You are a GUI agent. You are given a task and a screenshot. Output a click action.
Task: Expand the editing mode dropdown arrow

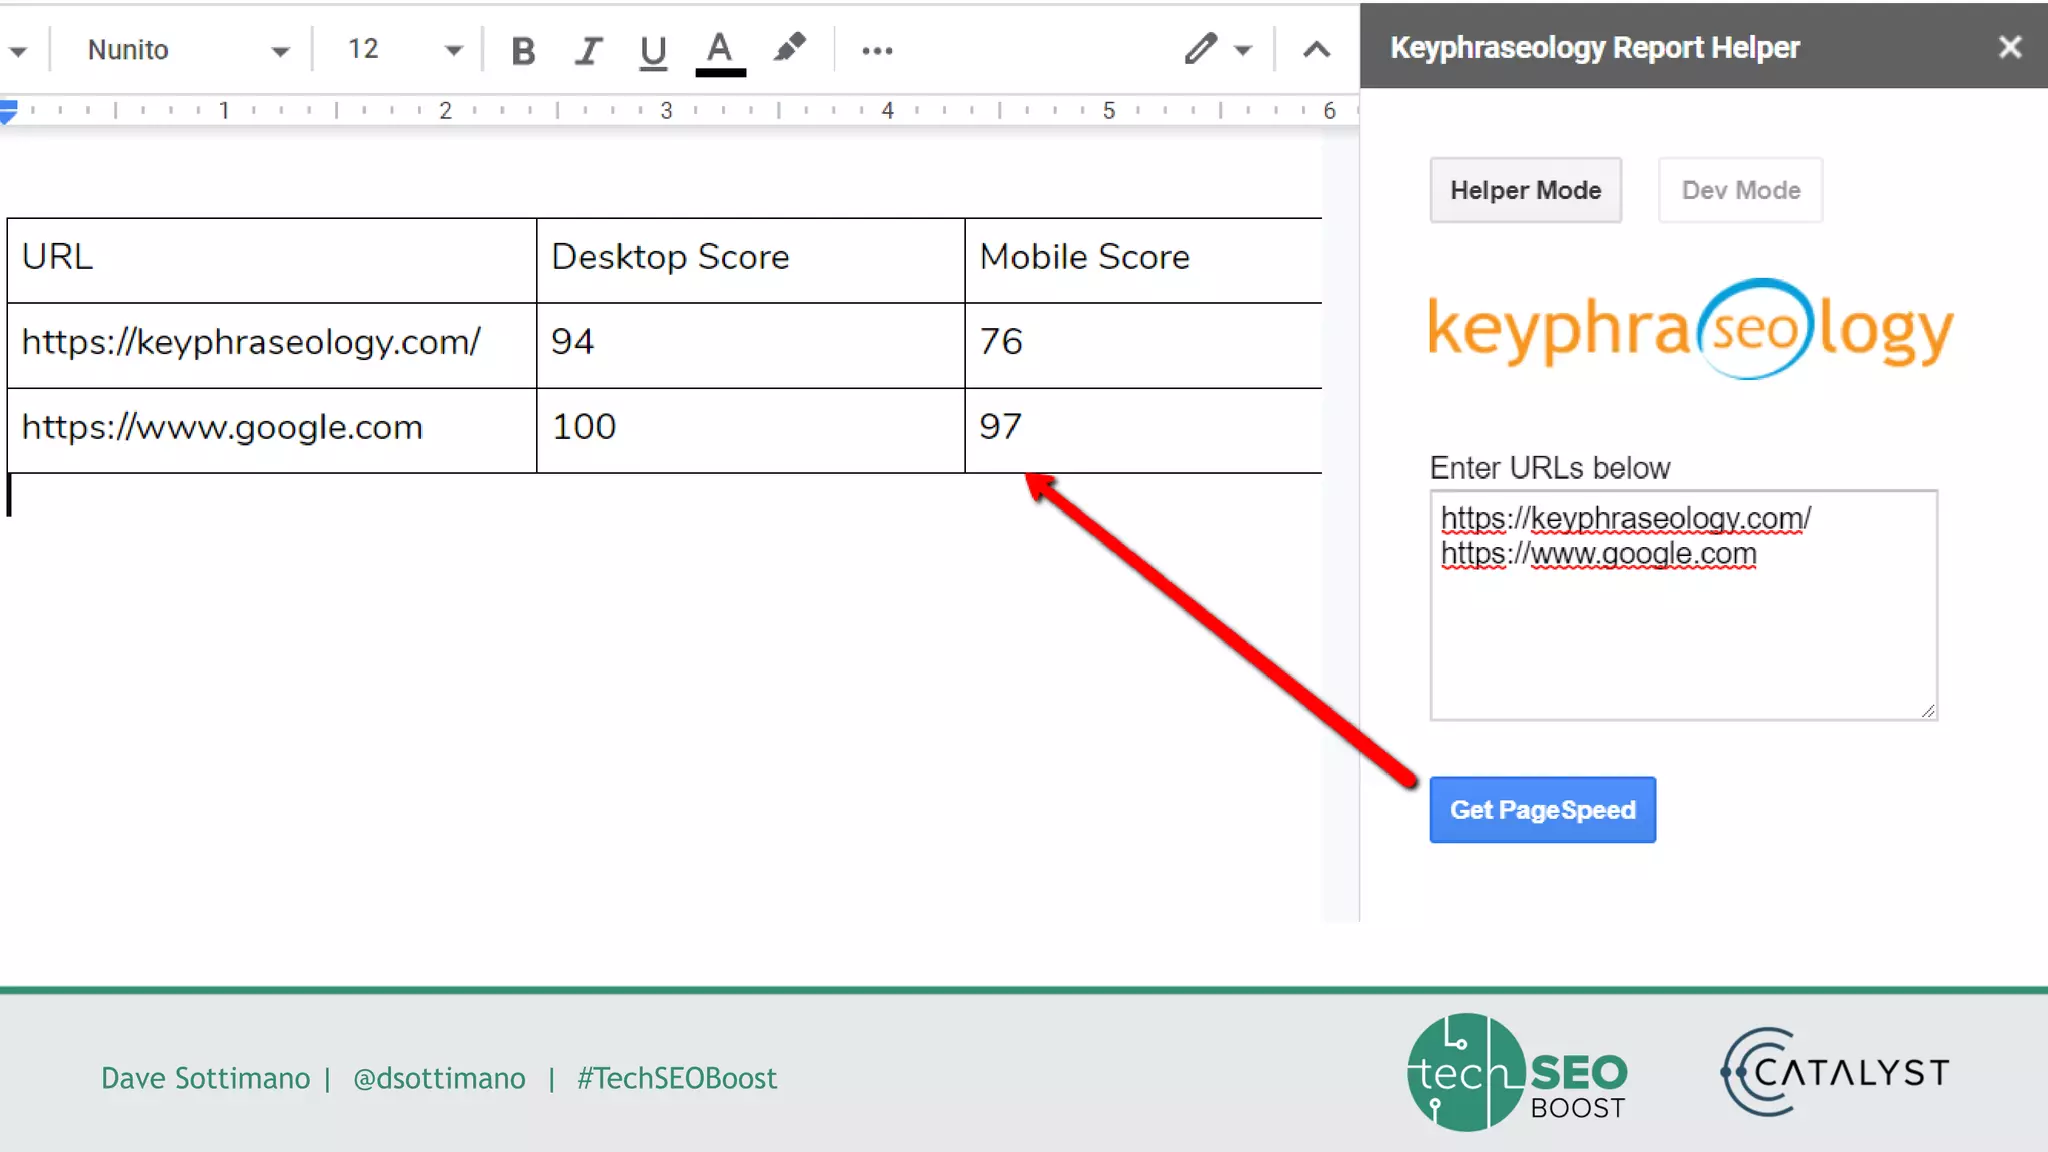[1243, 51]
